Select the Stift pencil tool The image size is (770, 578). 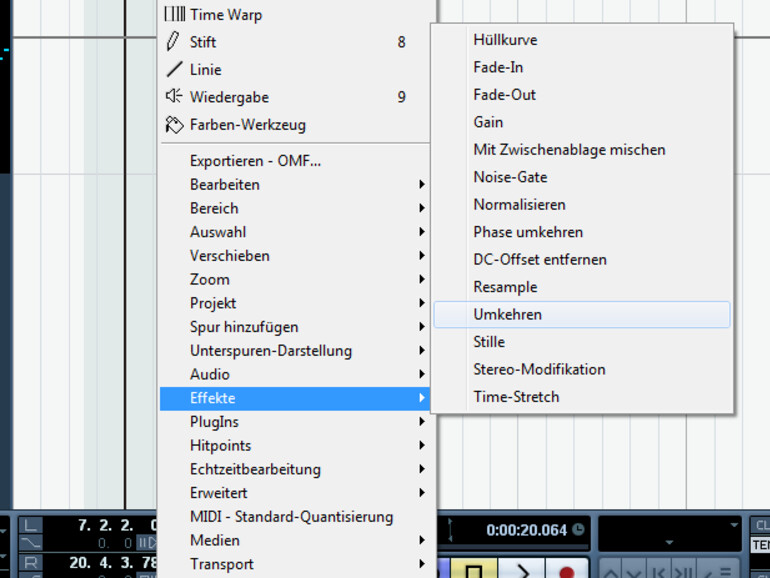tap(295, 42)
